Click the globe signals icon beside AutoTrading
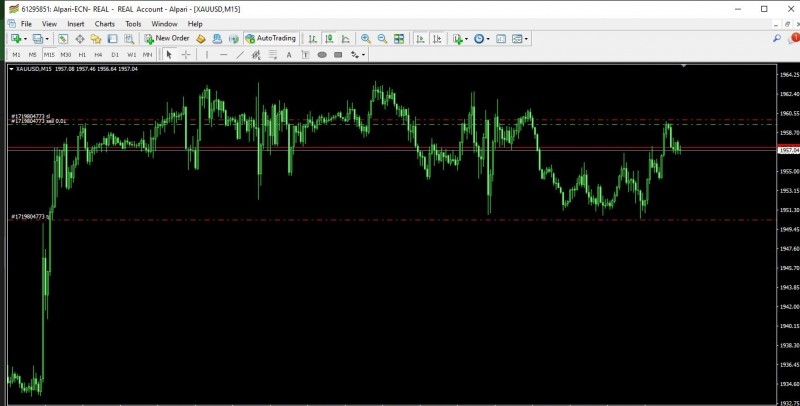Viewport: 800px width, 406px height. pos(234,39)
